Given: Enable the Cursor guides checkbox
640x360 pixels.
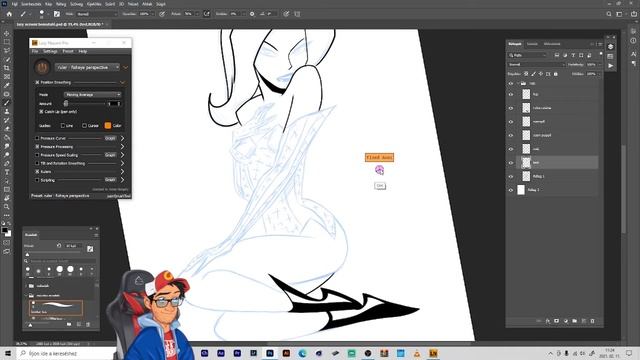Looking at the screenshot, I should pyautogui.click(x=84, y=126).
